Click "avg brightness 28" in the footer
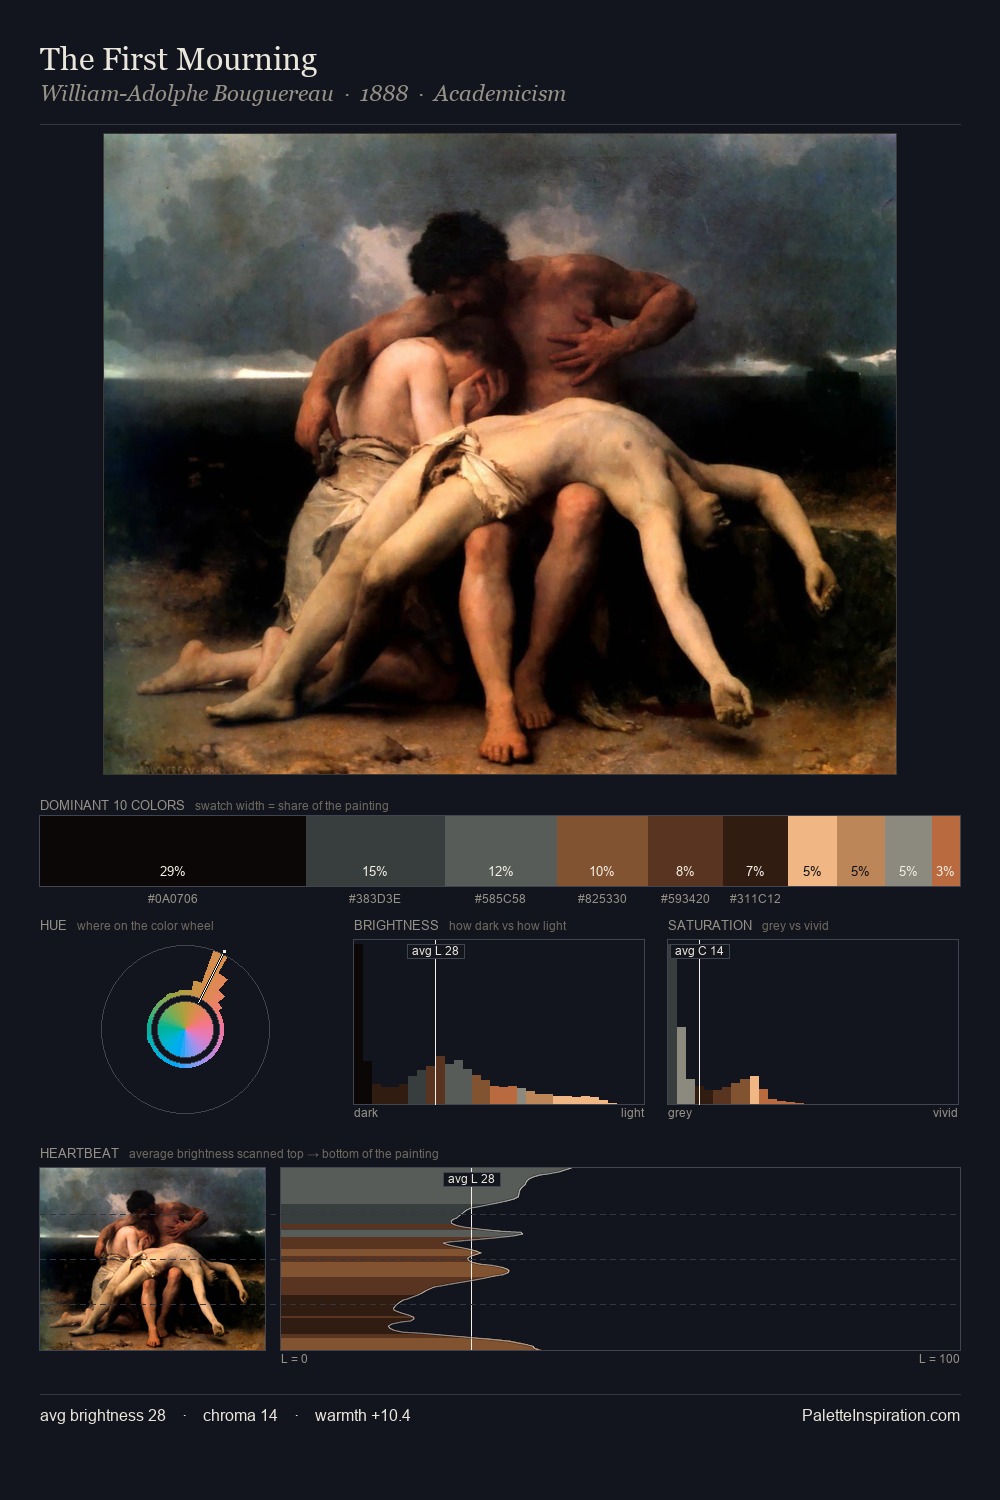 point(103,1415)
